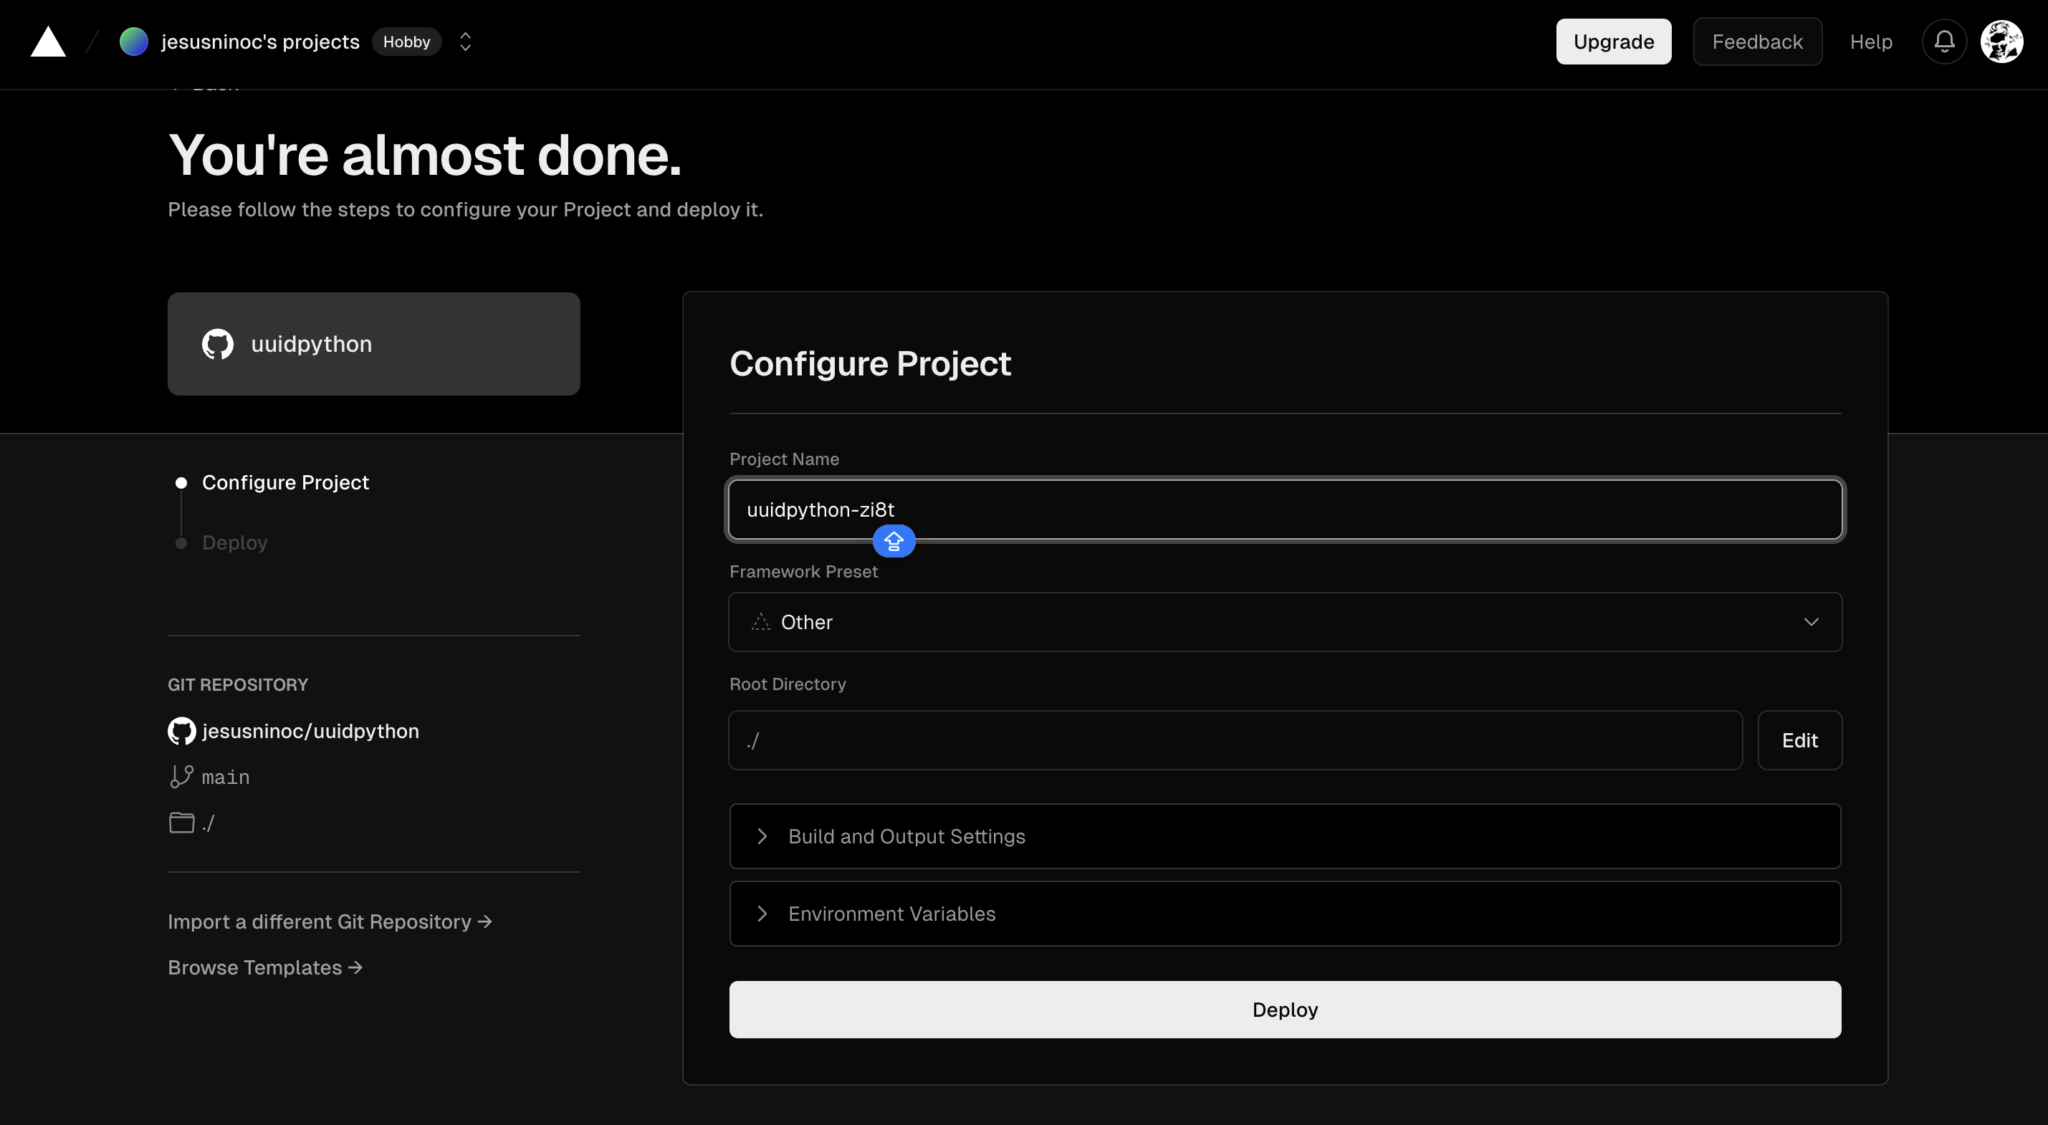Click the Hobby plan badge
Image resolution: width=2048 pixels, height=1125 pixels.
coord(407,42)
